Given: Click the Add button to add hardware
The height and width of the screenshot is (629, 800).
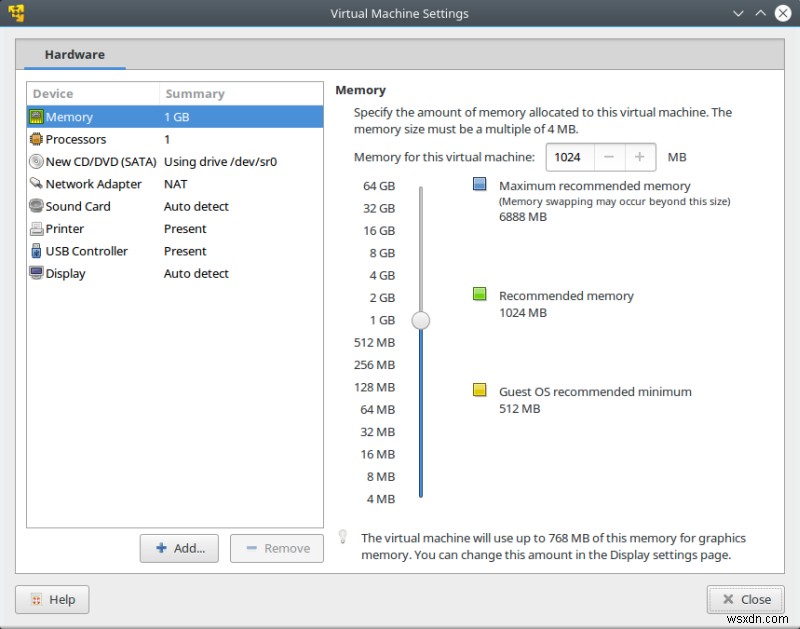Looking at the screenshot, I should pos(179,548).
